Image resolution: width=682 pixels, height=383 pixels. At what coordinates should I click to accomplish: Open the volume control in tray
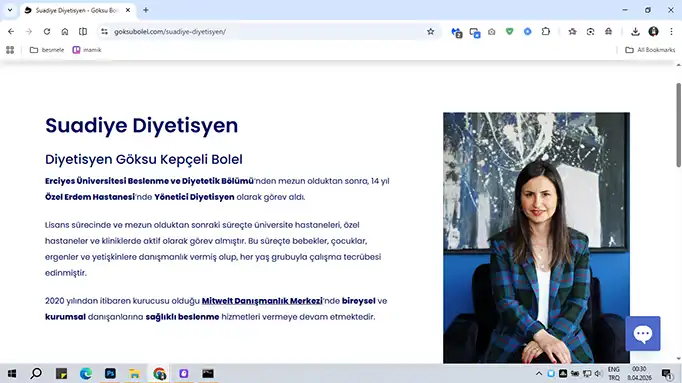click(598, 373)
